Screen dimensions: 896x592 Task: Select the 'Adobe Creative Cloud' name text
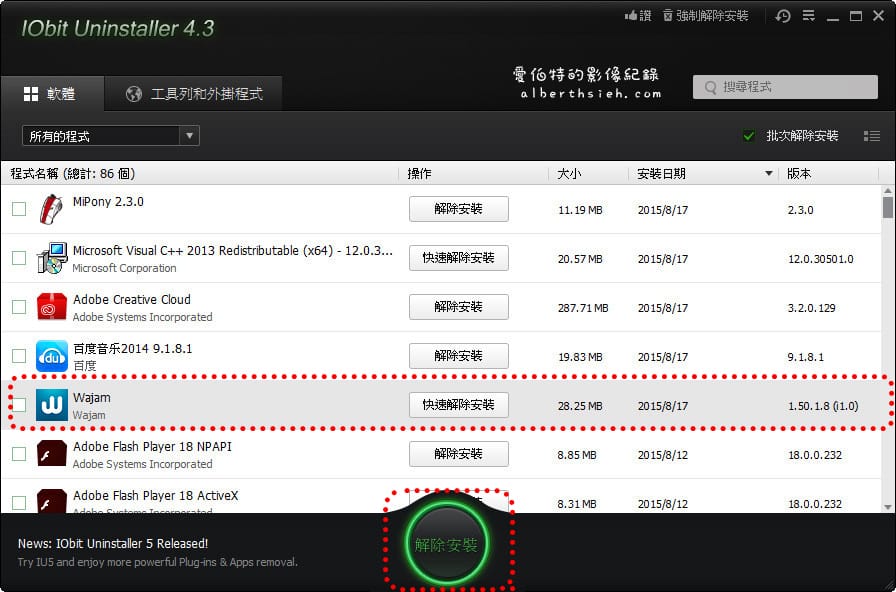(x=131, y=299)
